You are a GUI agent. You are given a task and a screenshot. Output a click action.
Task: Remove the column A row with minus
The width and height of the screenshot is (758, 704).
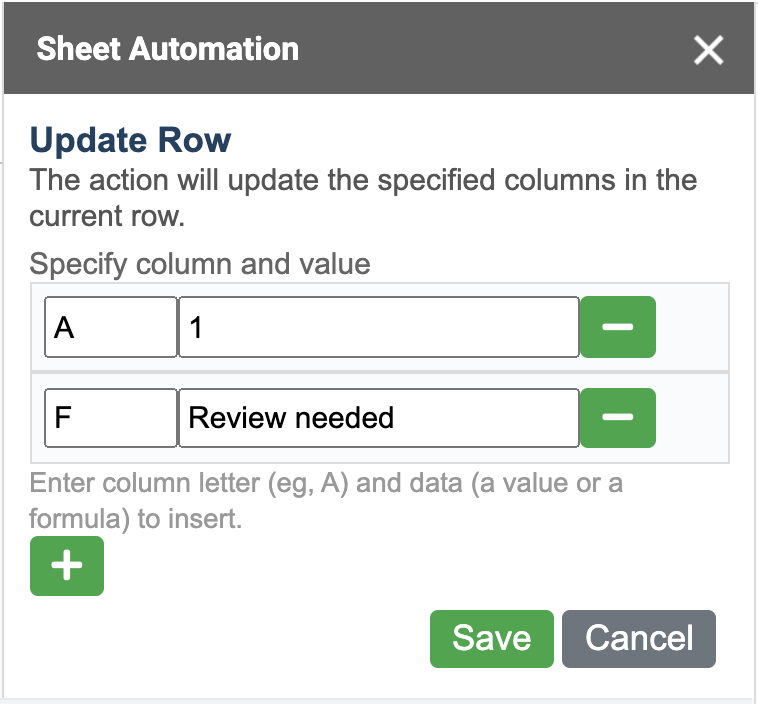[618, 327]
